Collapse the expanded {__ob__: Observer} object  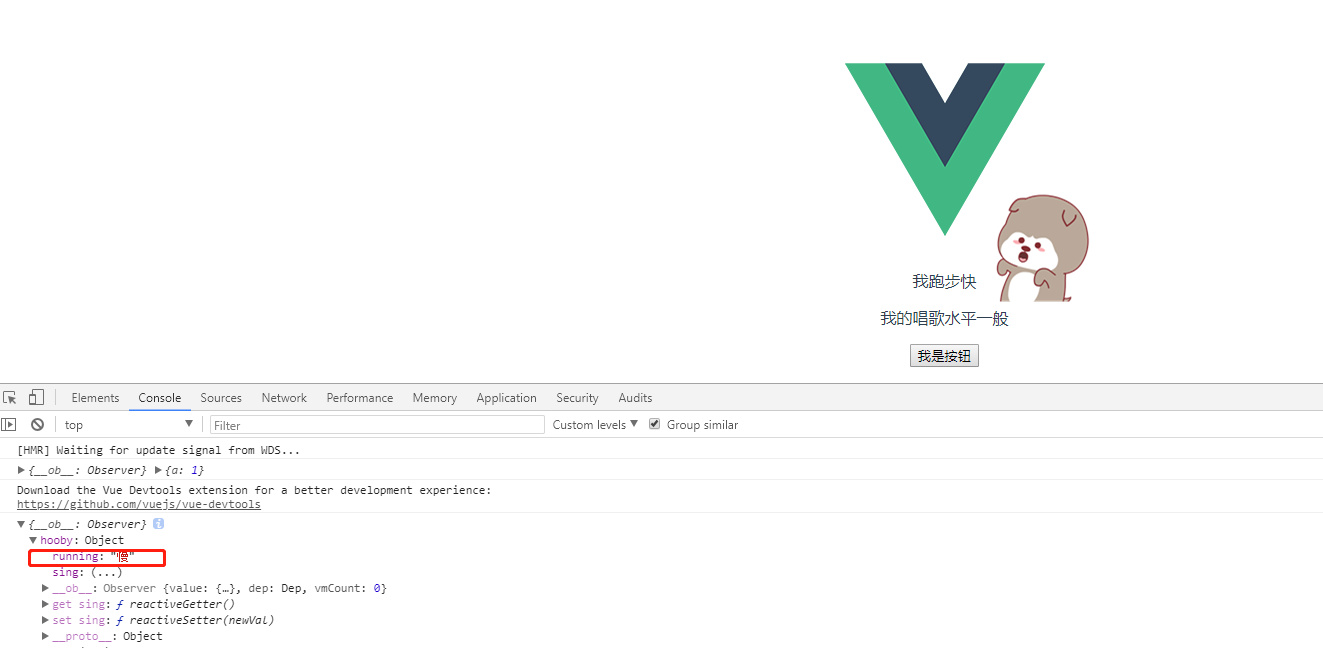coord(22,524)
